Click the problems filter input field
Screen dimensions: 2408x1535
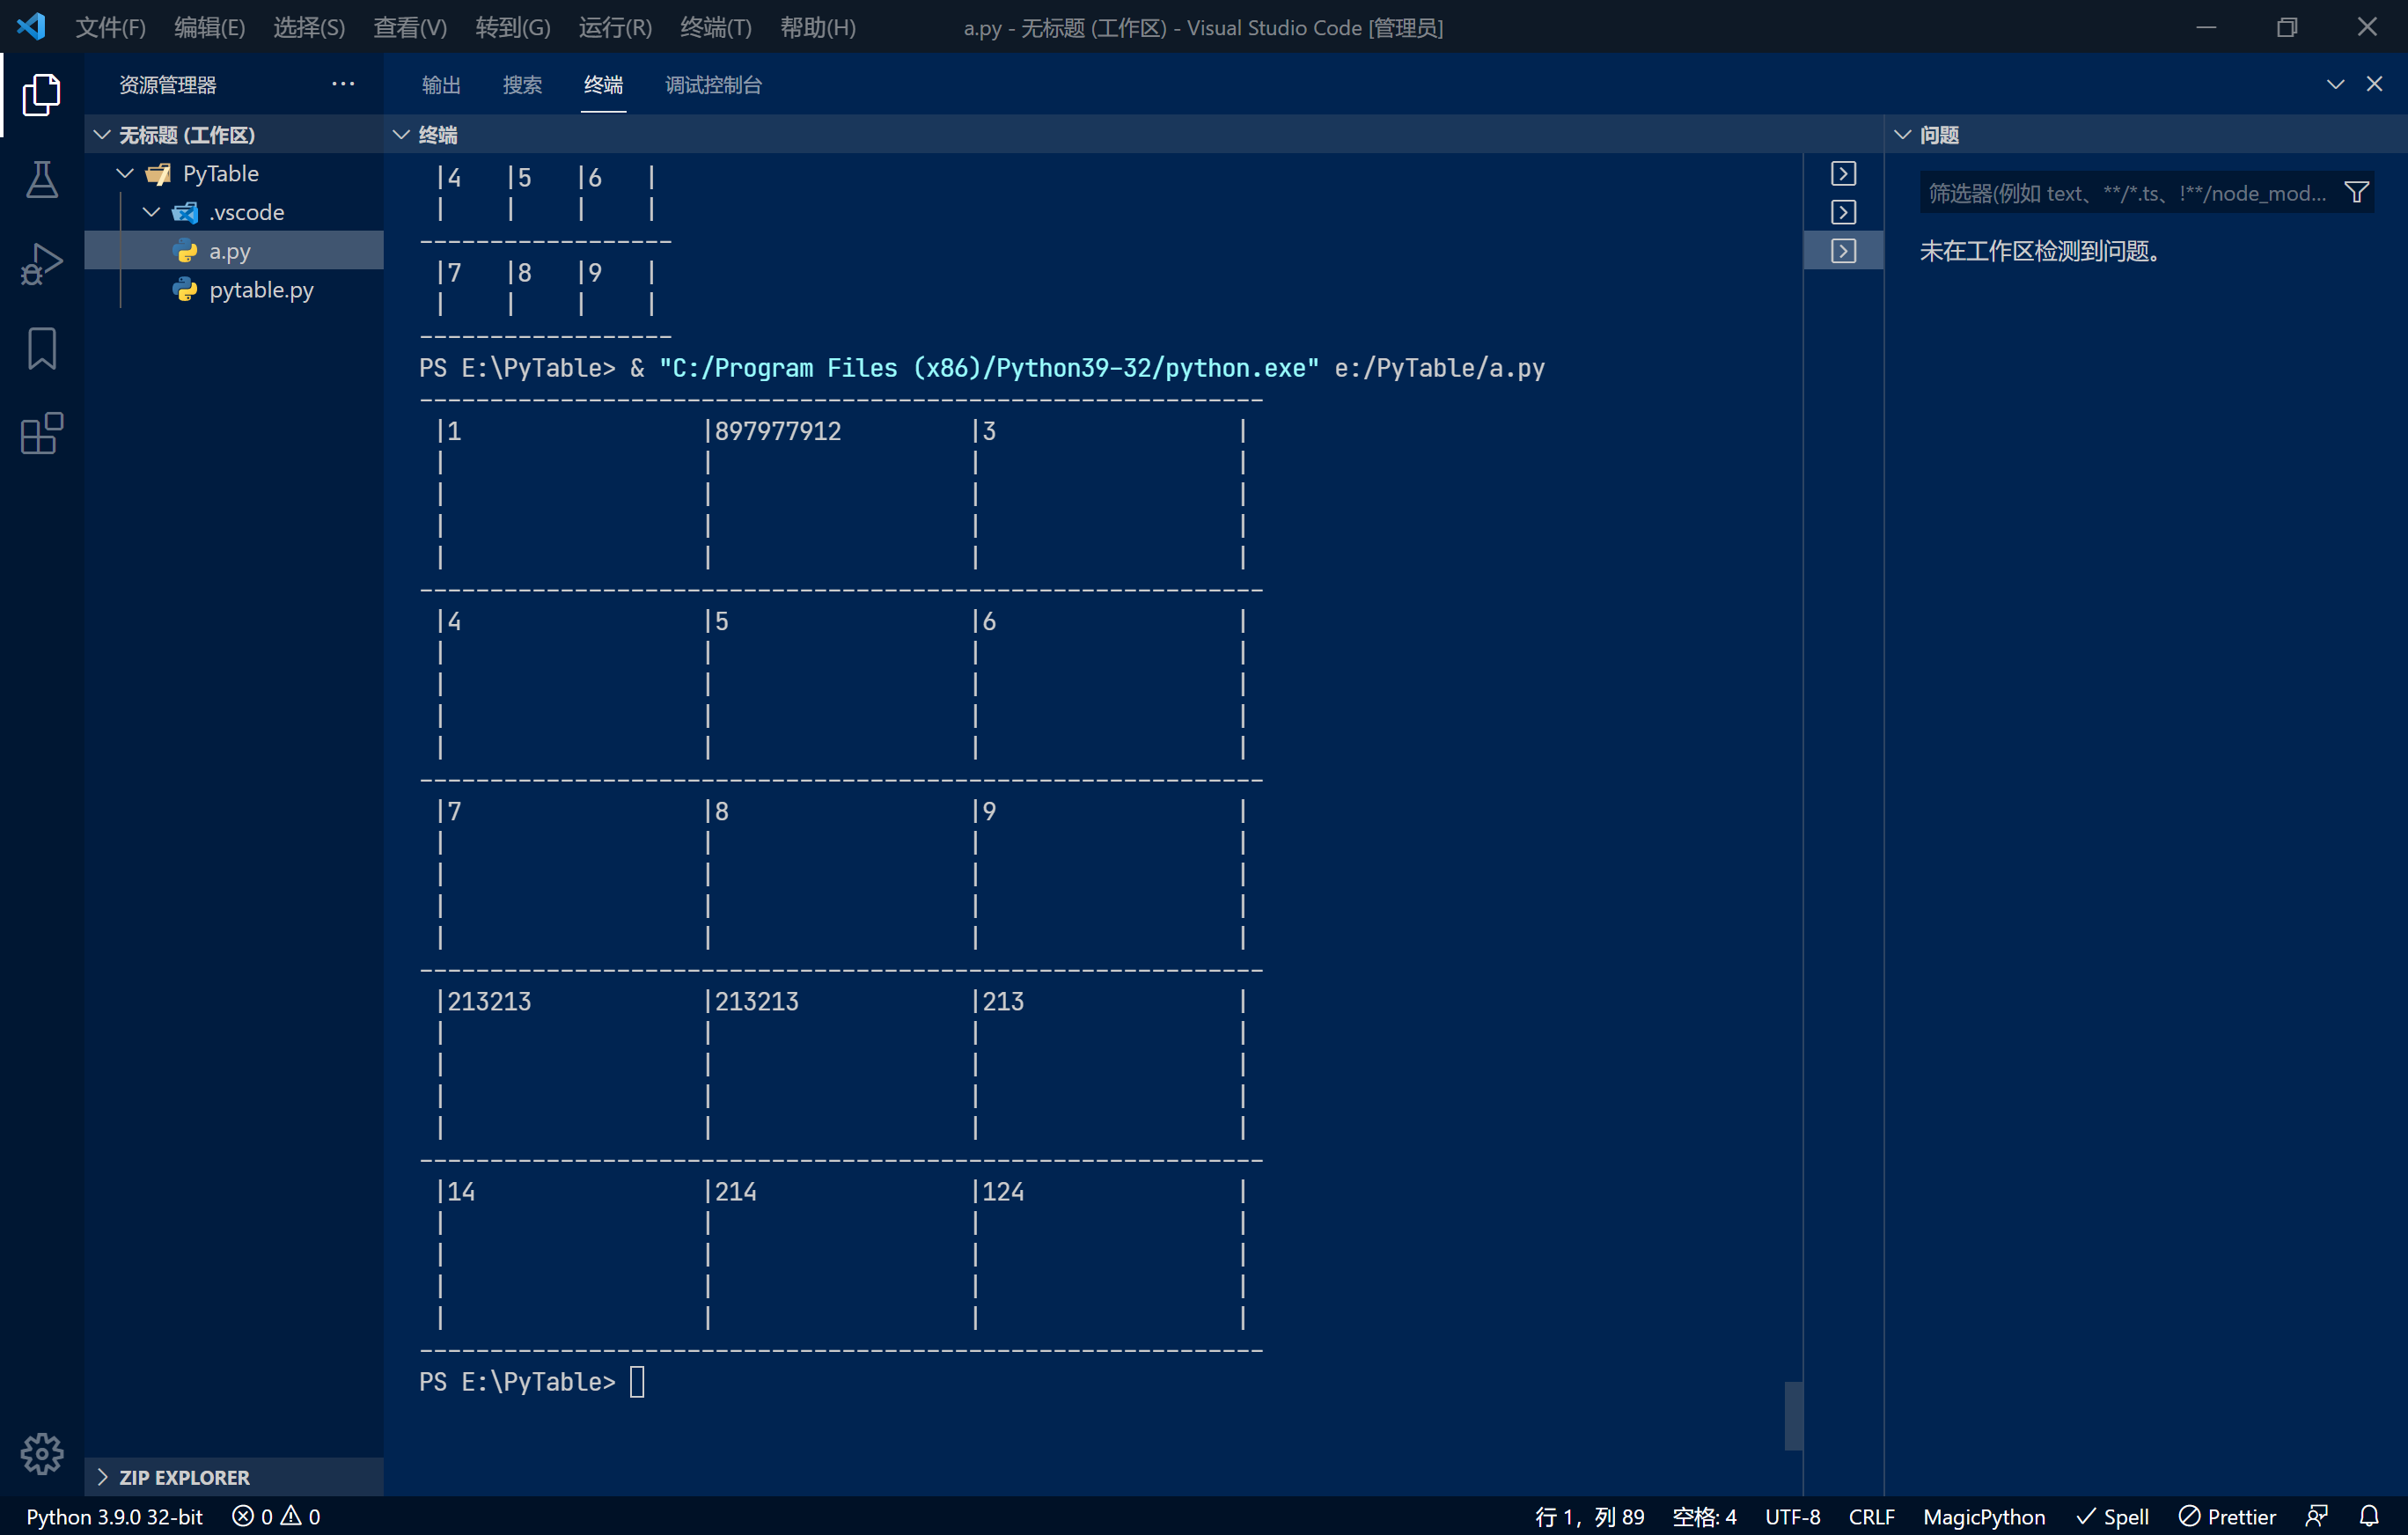tap(2127, 193)
